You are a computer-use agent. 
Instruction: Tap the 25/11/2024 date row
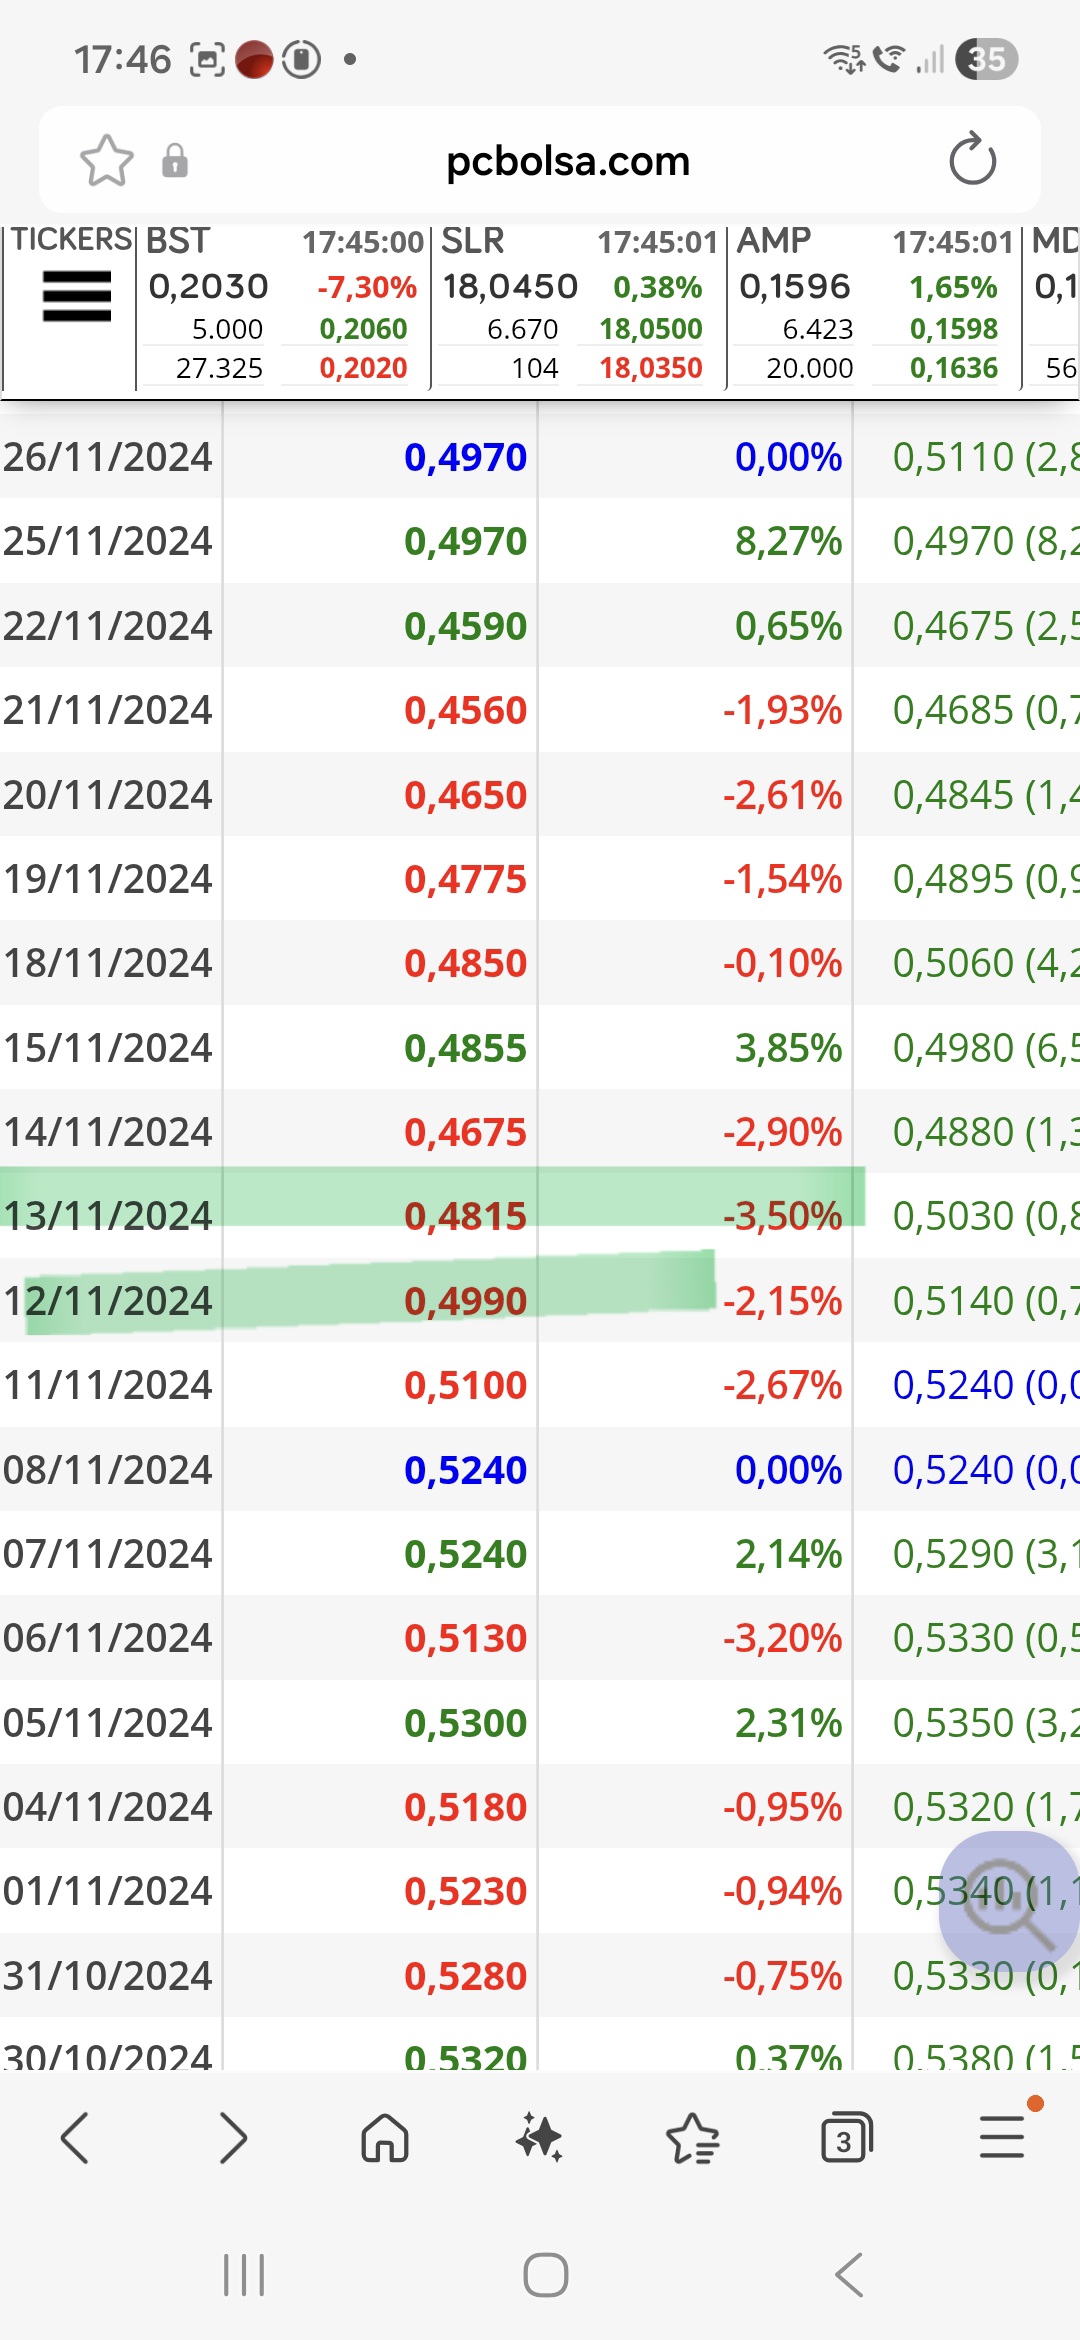click(x=108, y=541)
